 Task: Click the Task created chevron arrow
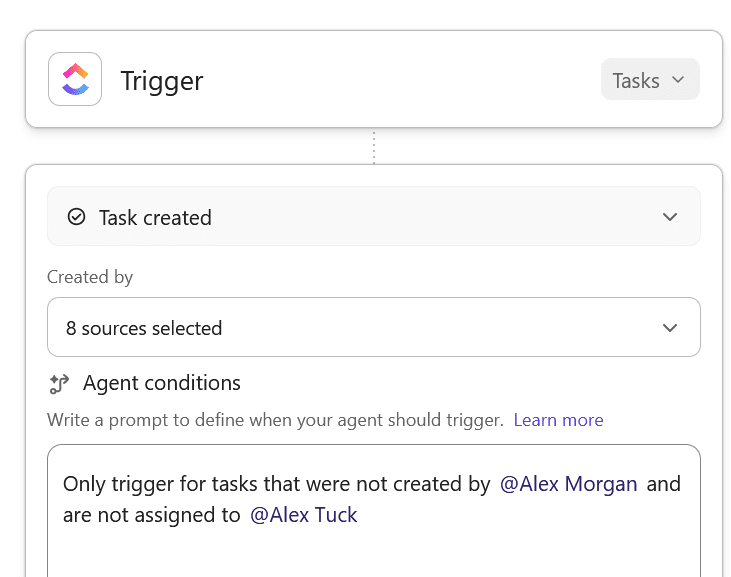coord(670,217)
